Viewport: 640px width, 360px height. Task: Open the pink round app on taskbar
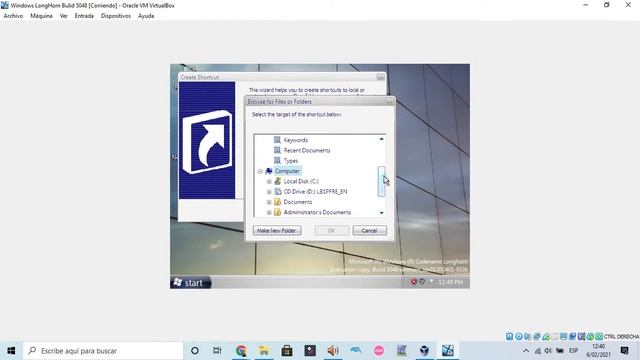379,351
